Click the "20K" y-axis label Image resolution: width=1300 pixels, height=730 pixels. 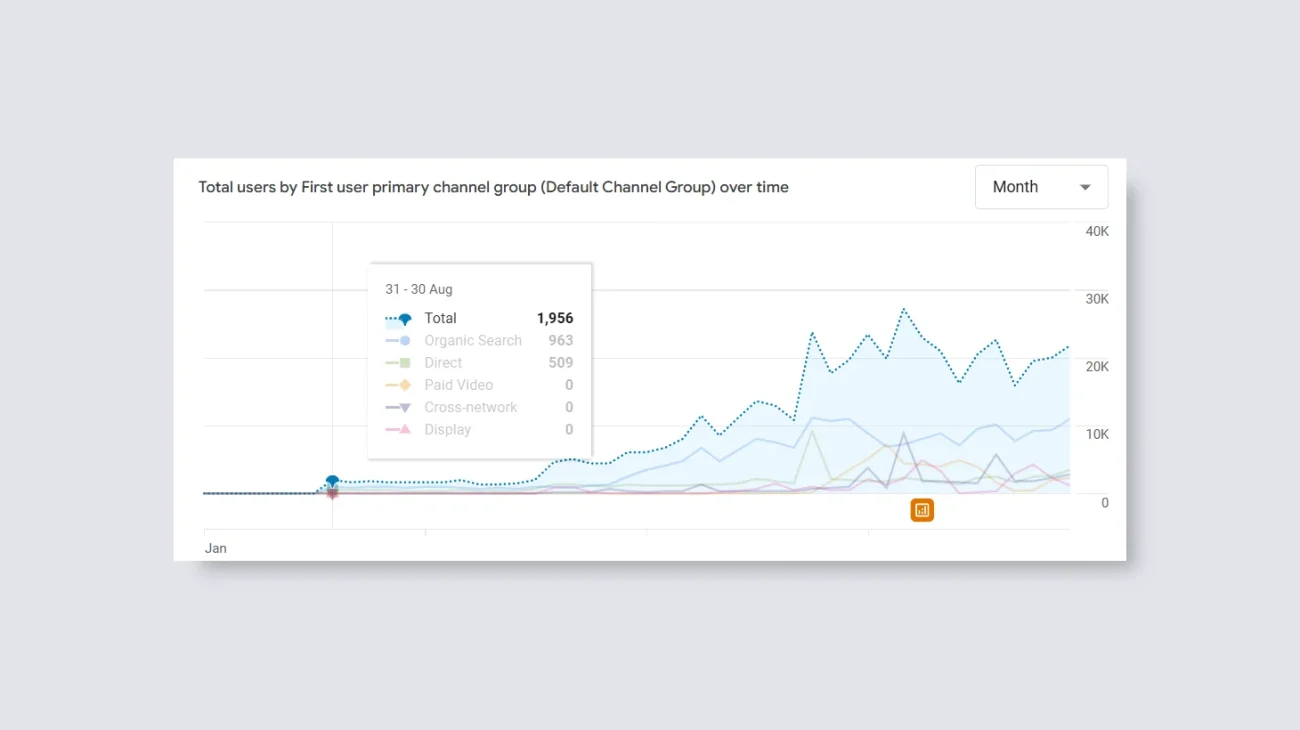pos(1097,367)
